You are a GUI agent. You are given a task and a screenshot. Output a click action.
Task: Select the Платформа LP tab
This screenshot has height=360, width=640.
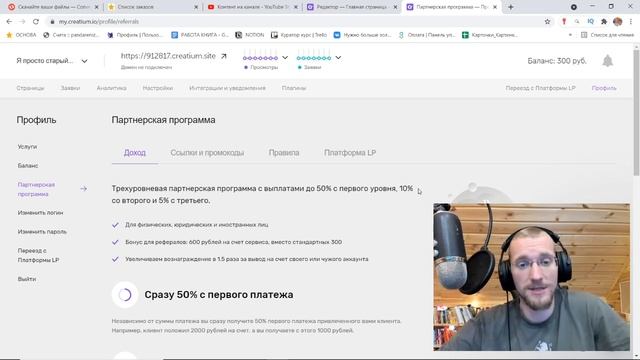pos(350,153)
